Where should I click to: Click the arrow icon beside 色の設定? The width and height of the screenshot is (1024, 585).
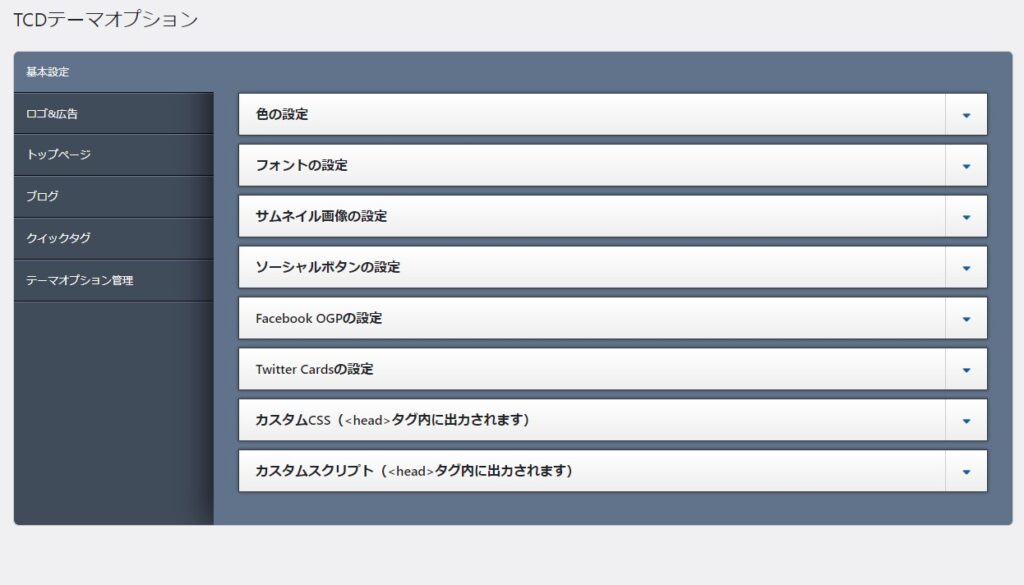[966, 115]
